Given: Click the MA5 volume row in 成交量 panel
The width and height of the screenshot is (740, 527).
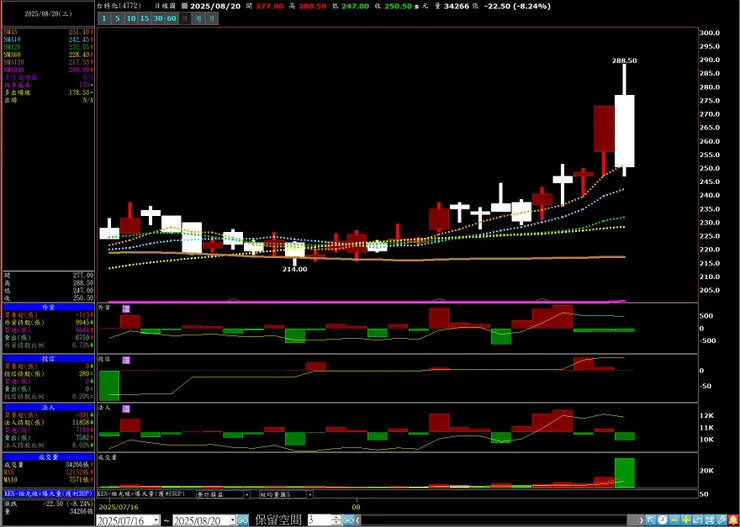Looking at the screenshot, I should pos(49,472).
